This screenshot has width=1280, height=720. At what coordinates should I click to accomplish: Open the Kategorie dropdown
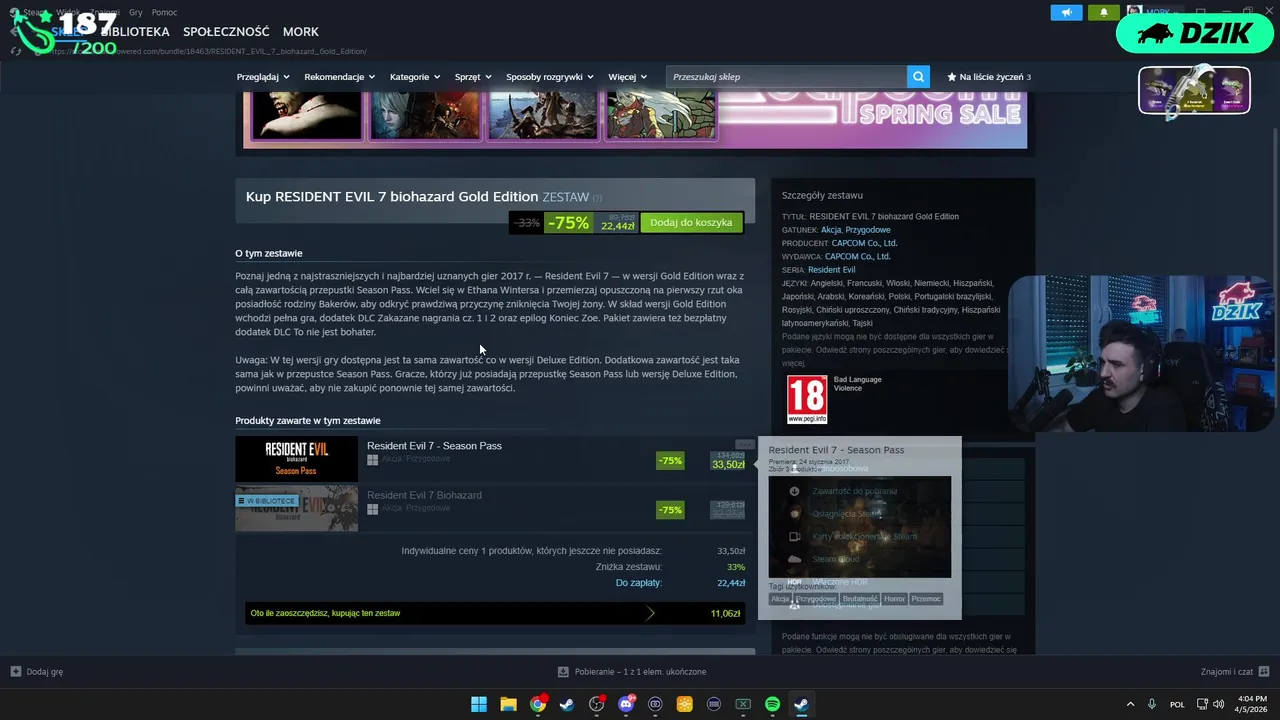click(x=415, y=77)
